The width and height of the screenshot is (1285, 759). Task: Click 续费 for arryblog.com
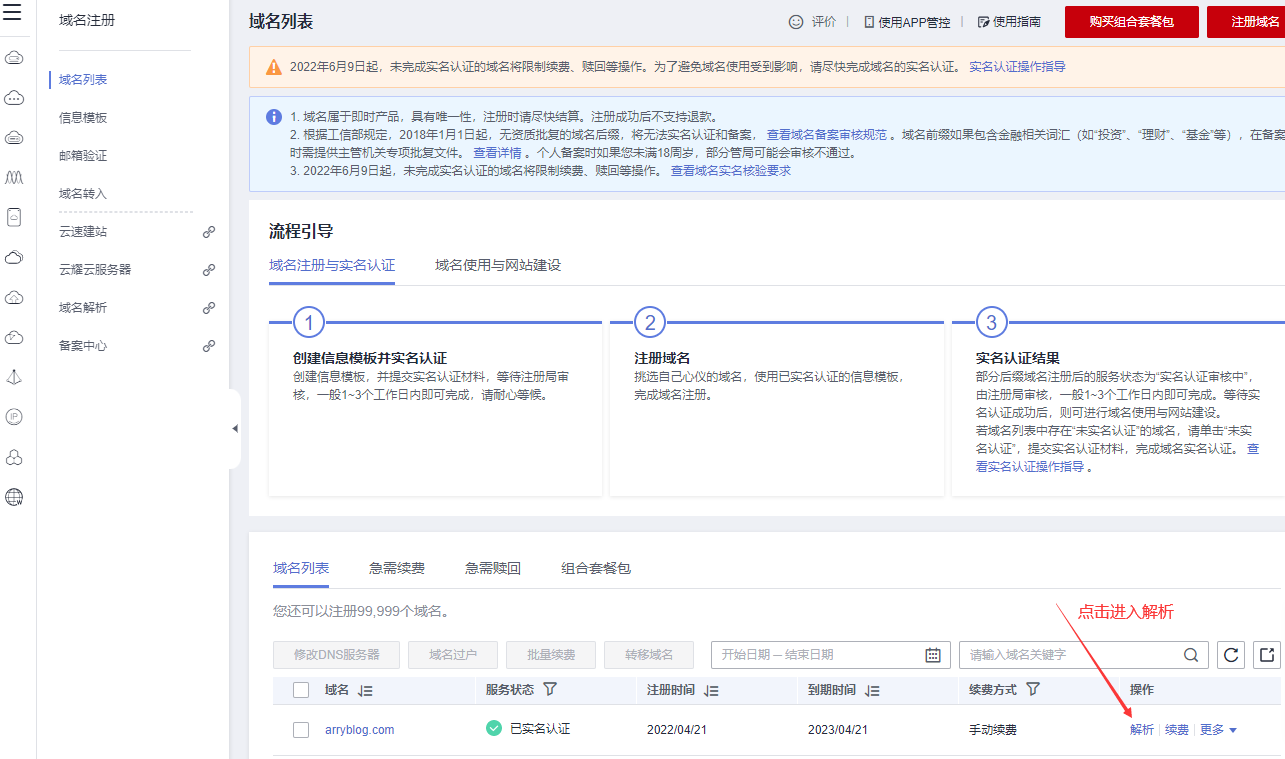[1177, 730]
